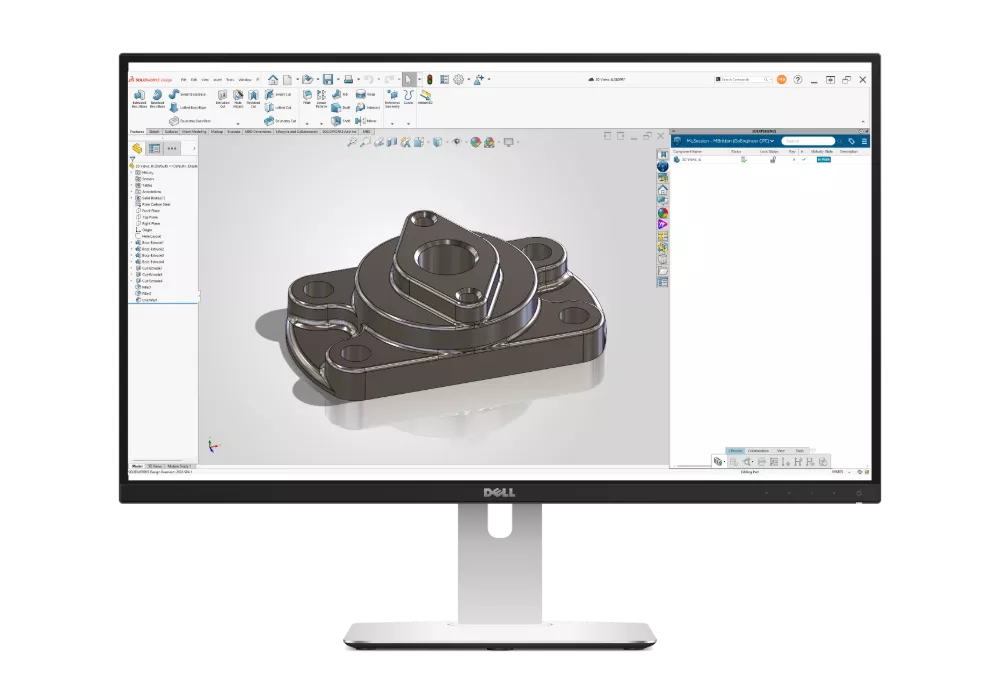Image resolution: width=1000 pixels, height=700 pixels.
Task: Select the Shell tool
Action: coord(341,120)
